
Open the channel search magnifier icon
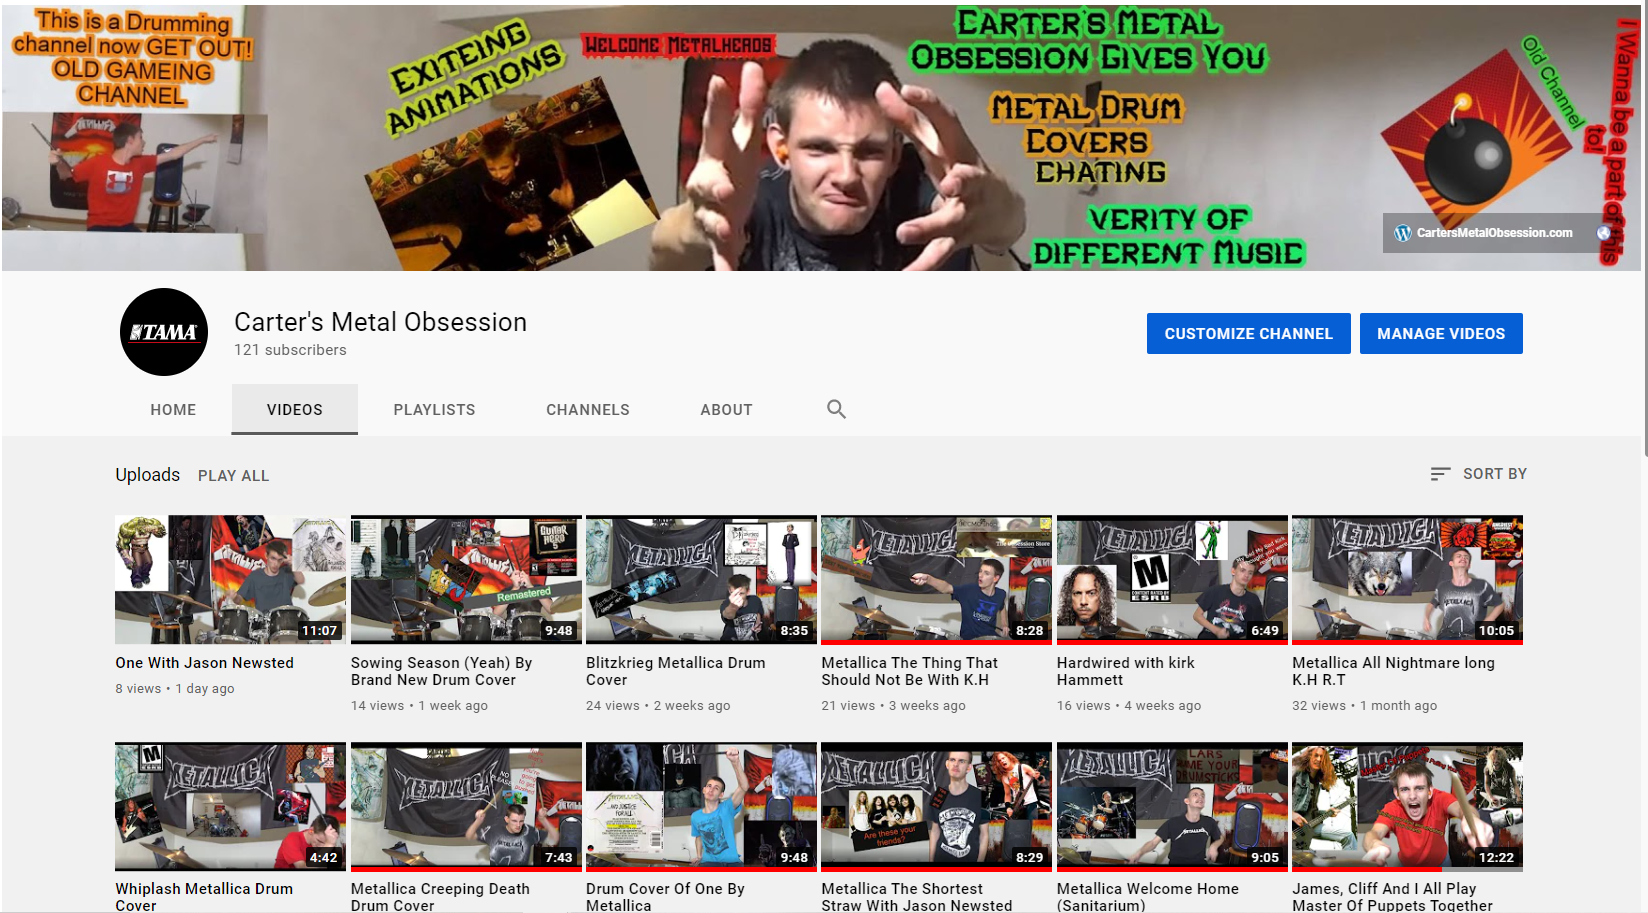point(836,409)
